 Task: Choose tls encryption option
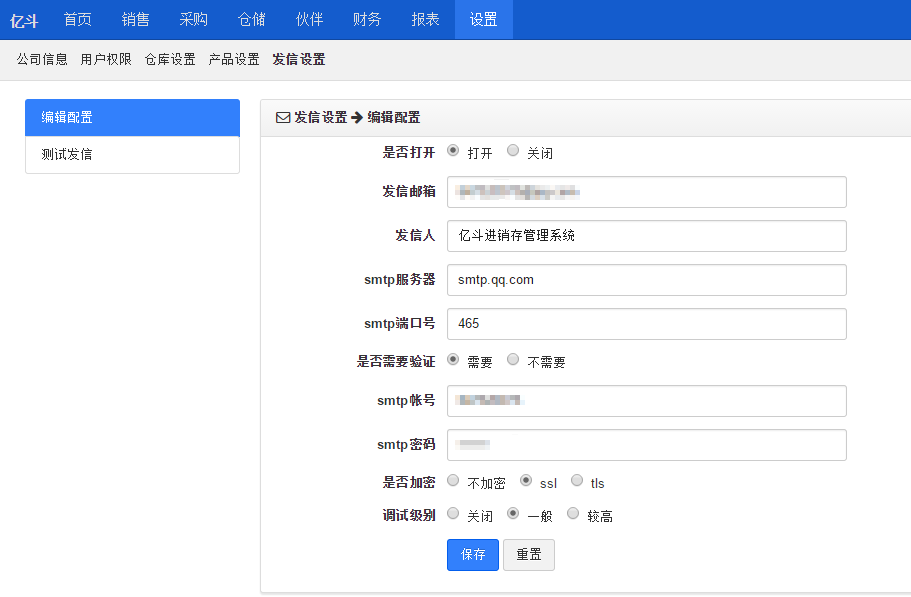click(577, 481)
